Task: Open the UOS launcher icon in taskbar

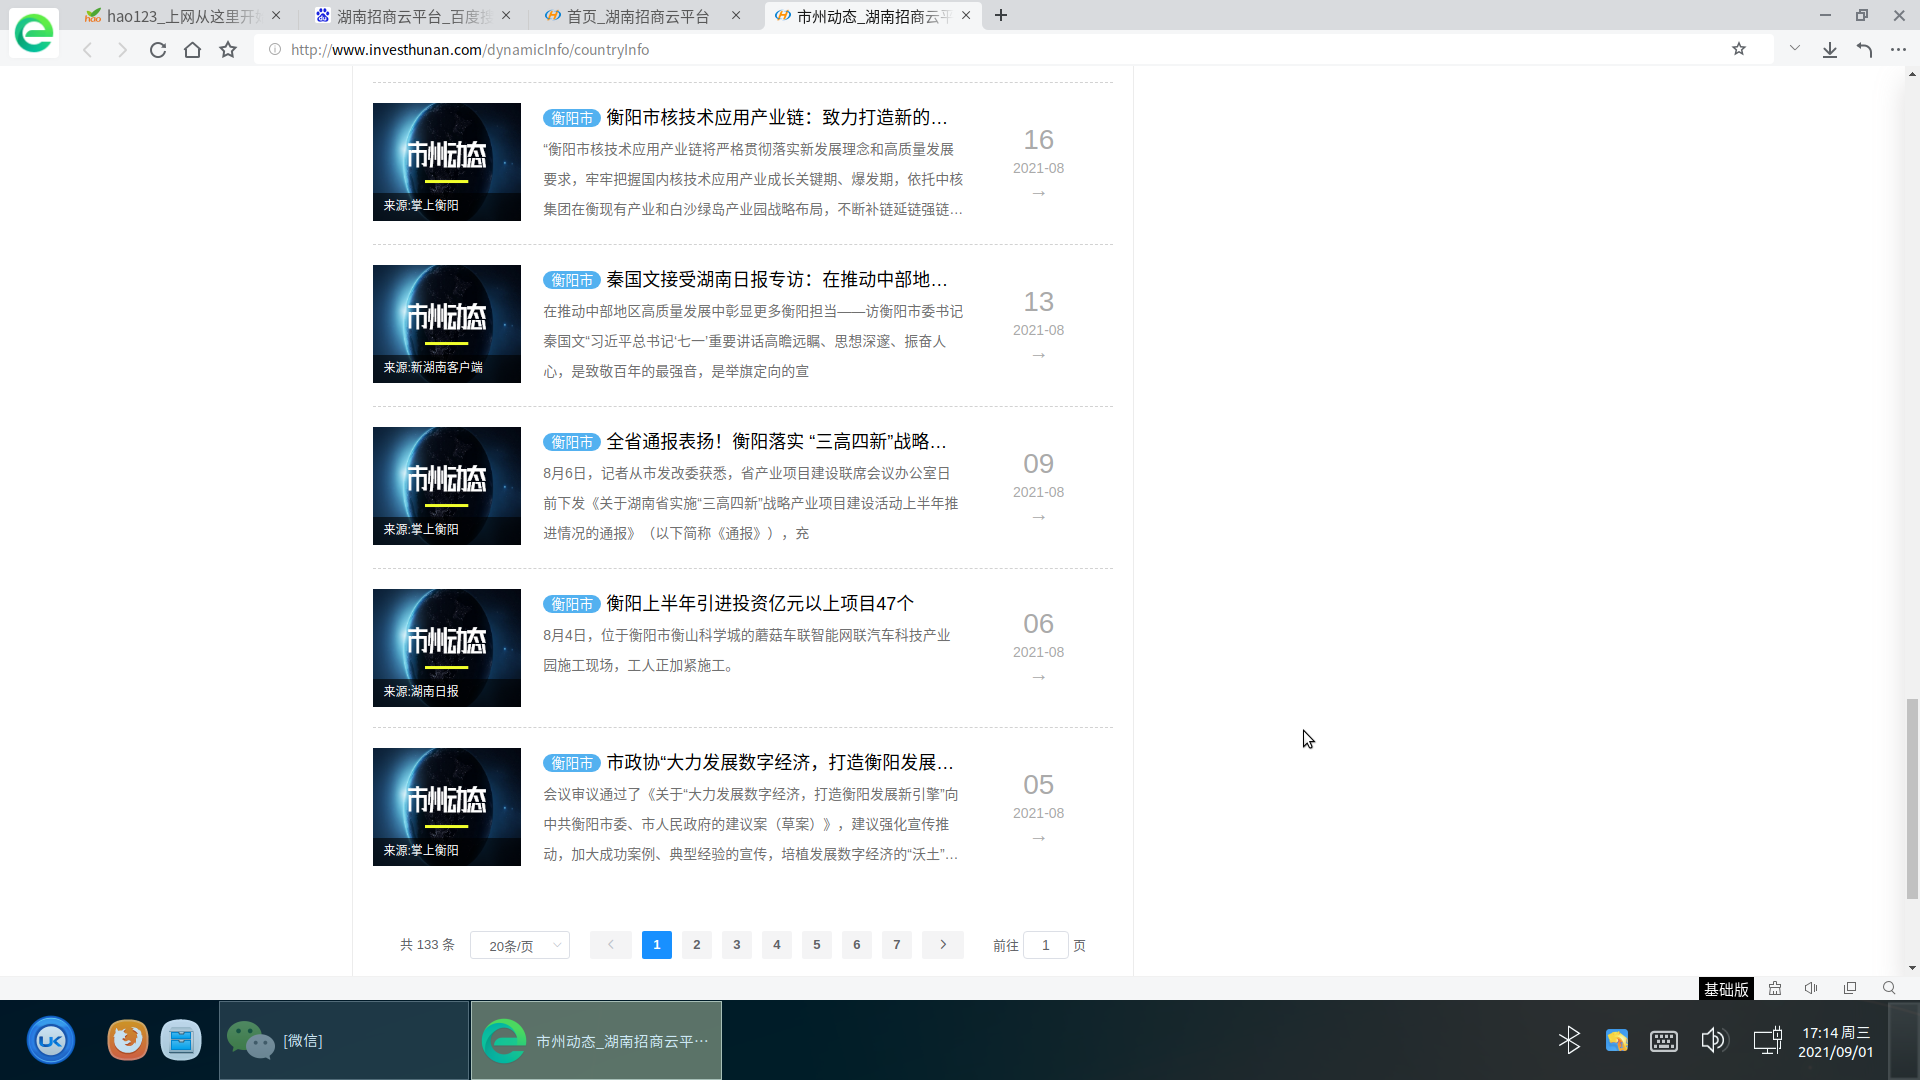Action: coord(51,1041)
